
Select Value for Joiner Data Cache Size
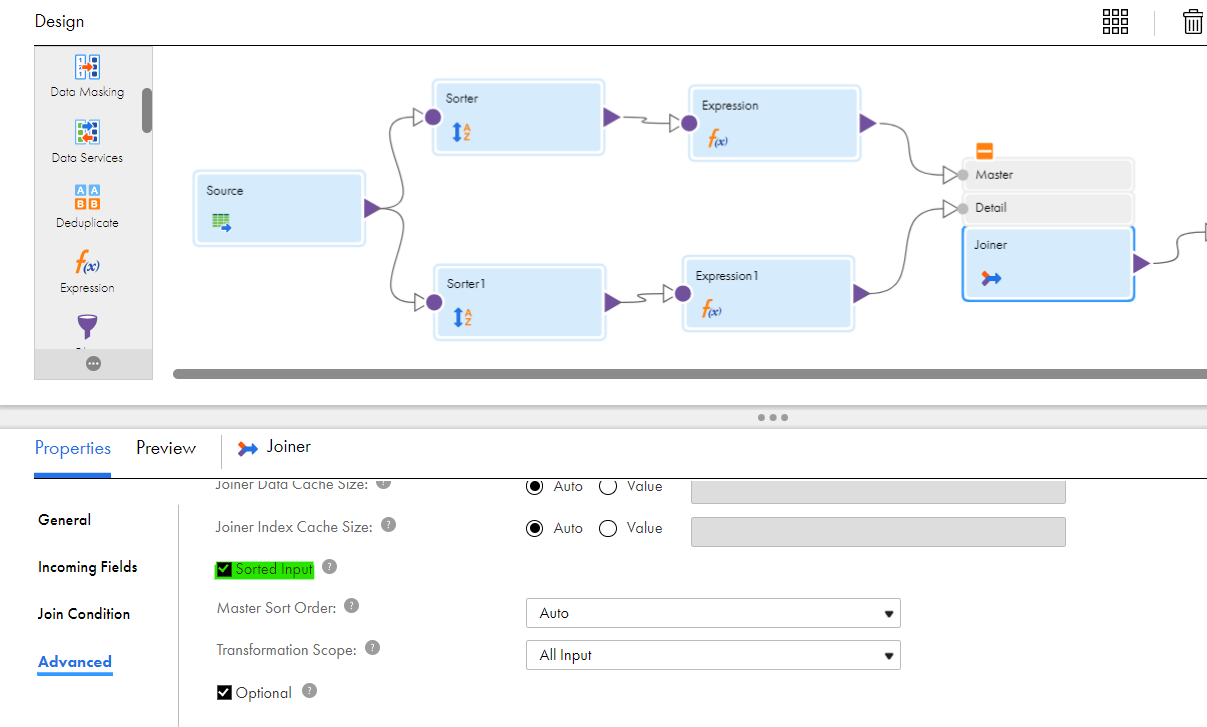607,487
